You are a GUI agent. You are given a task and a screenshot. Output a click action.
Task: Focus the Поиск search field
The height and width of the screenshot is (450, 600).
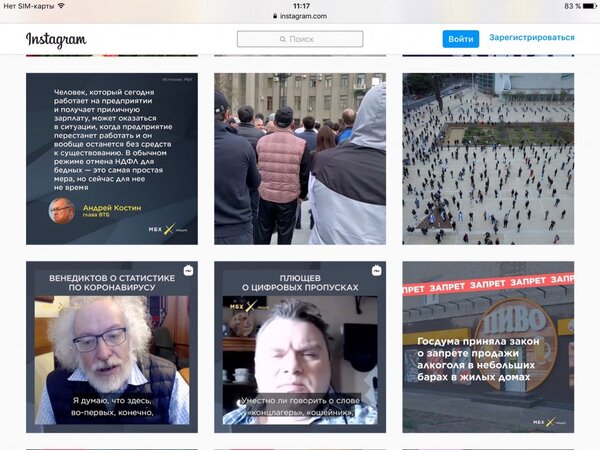point(300,39)
